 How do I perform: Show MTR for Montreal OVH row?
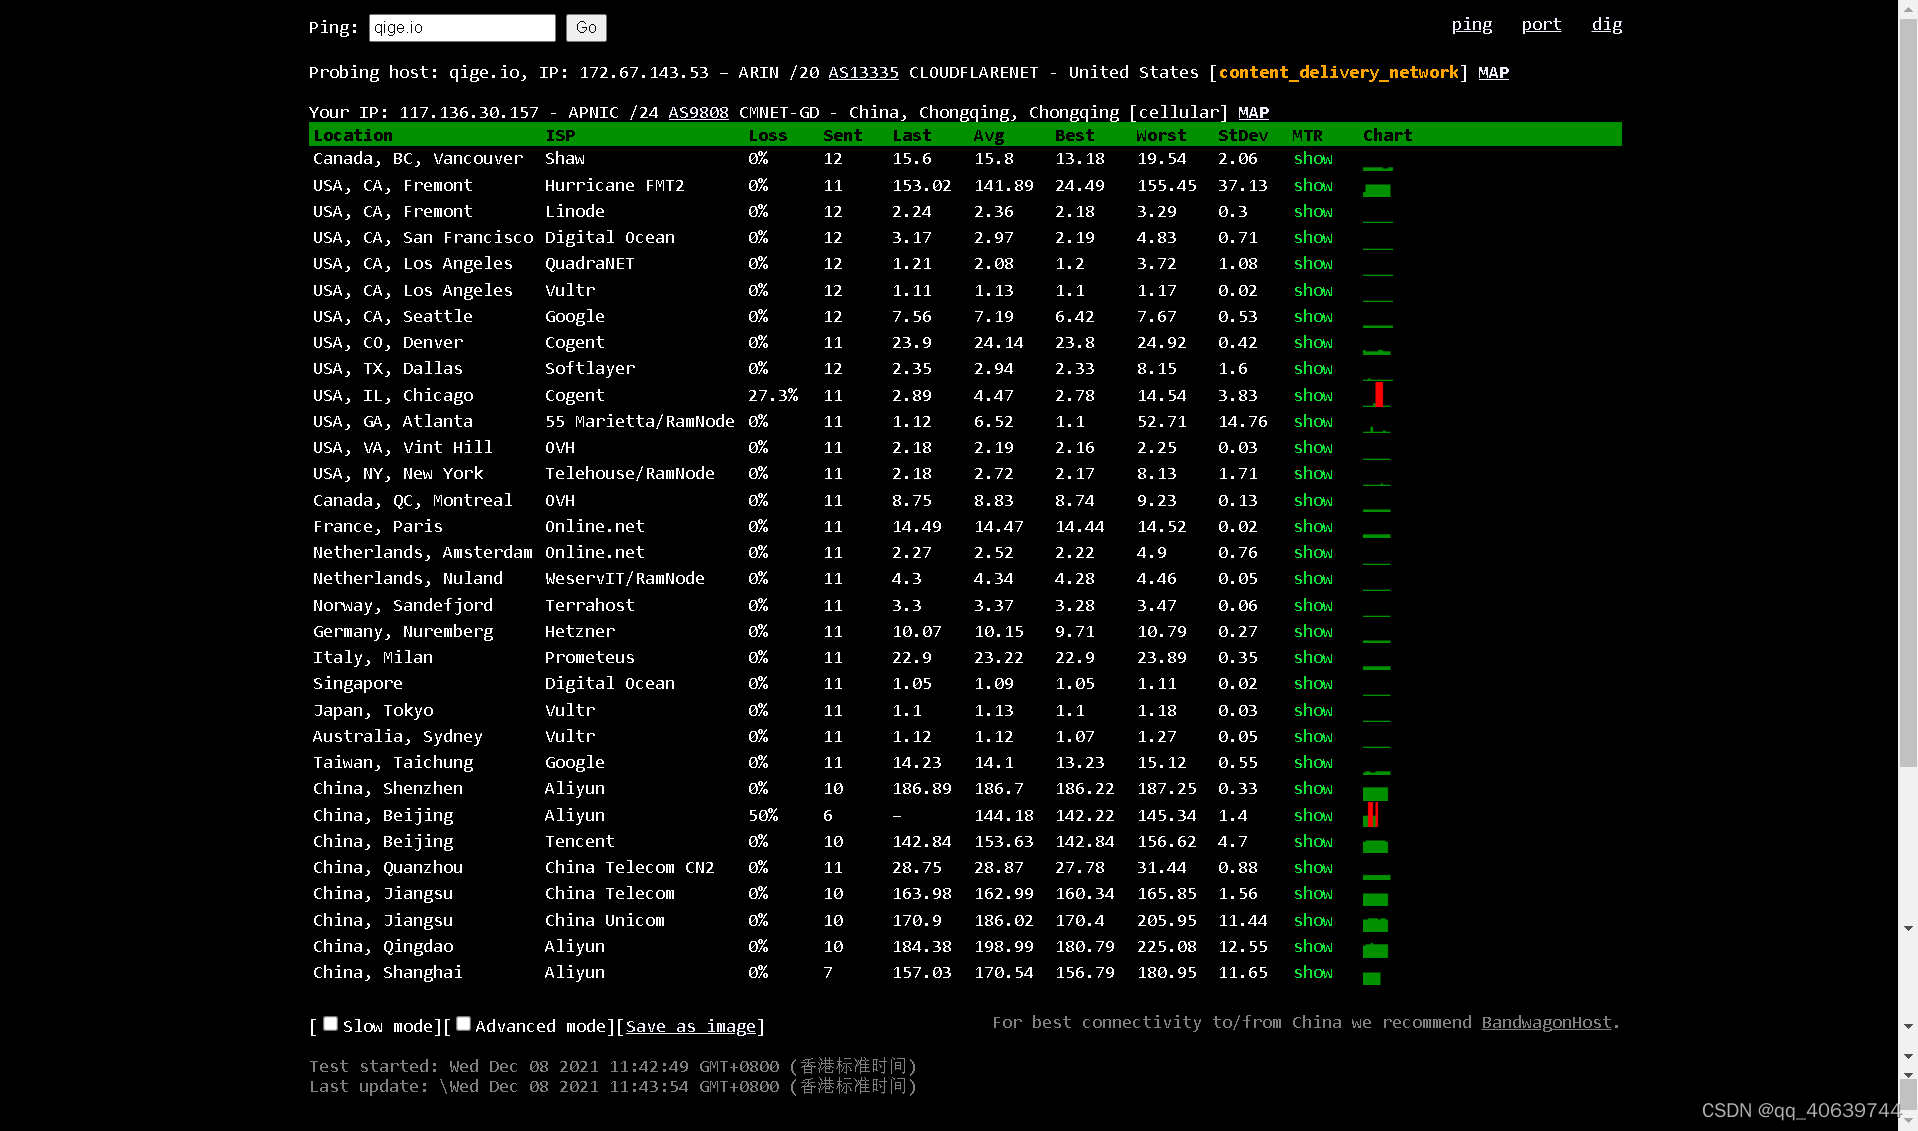[x=1313, y=500]
